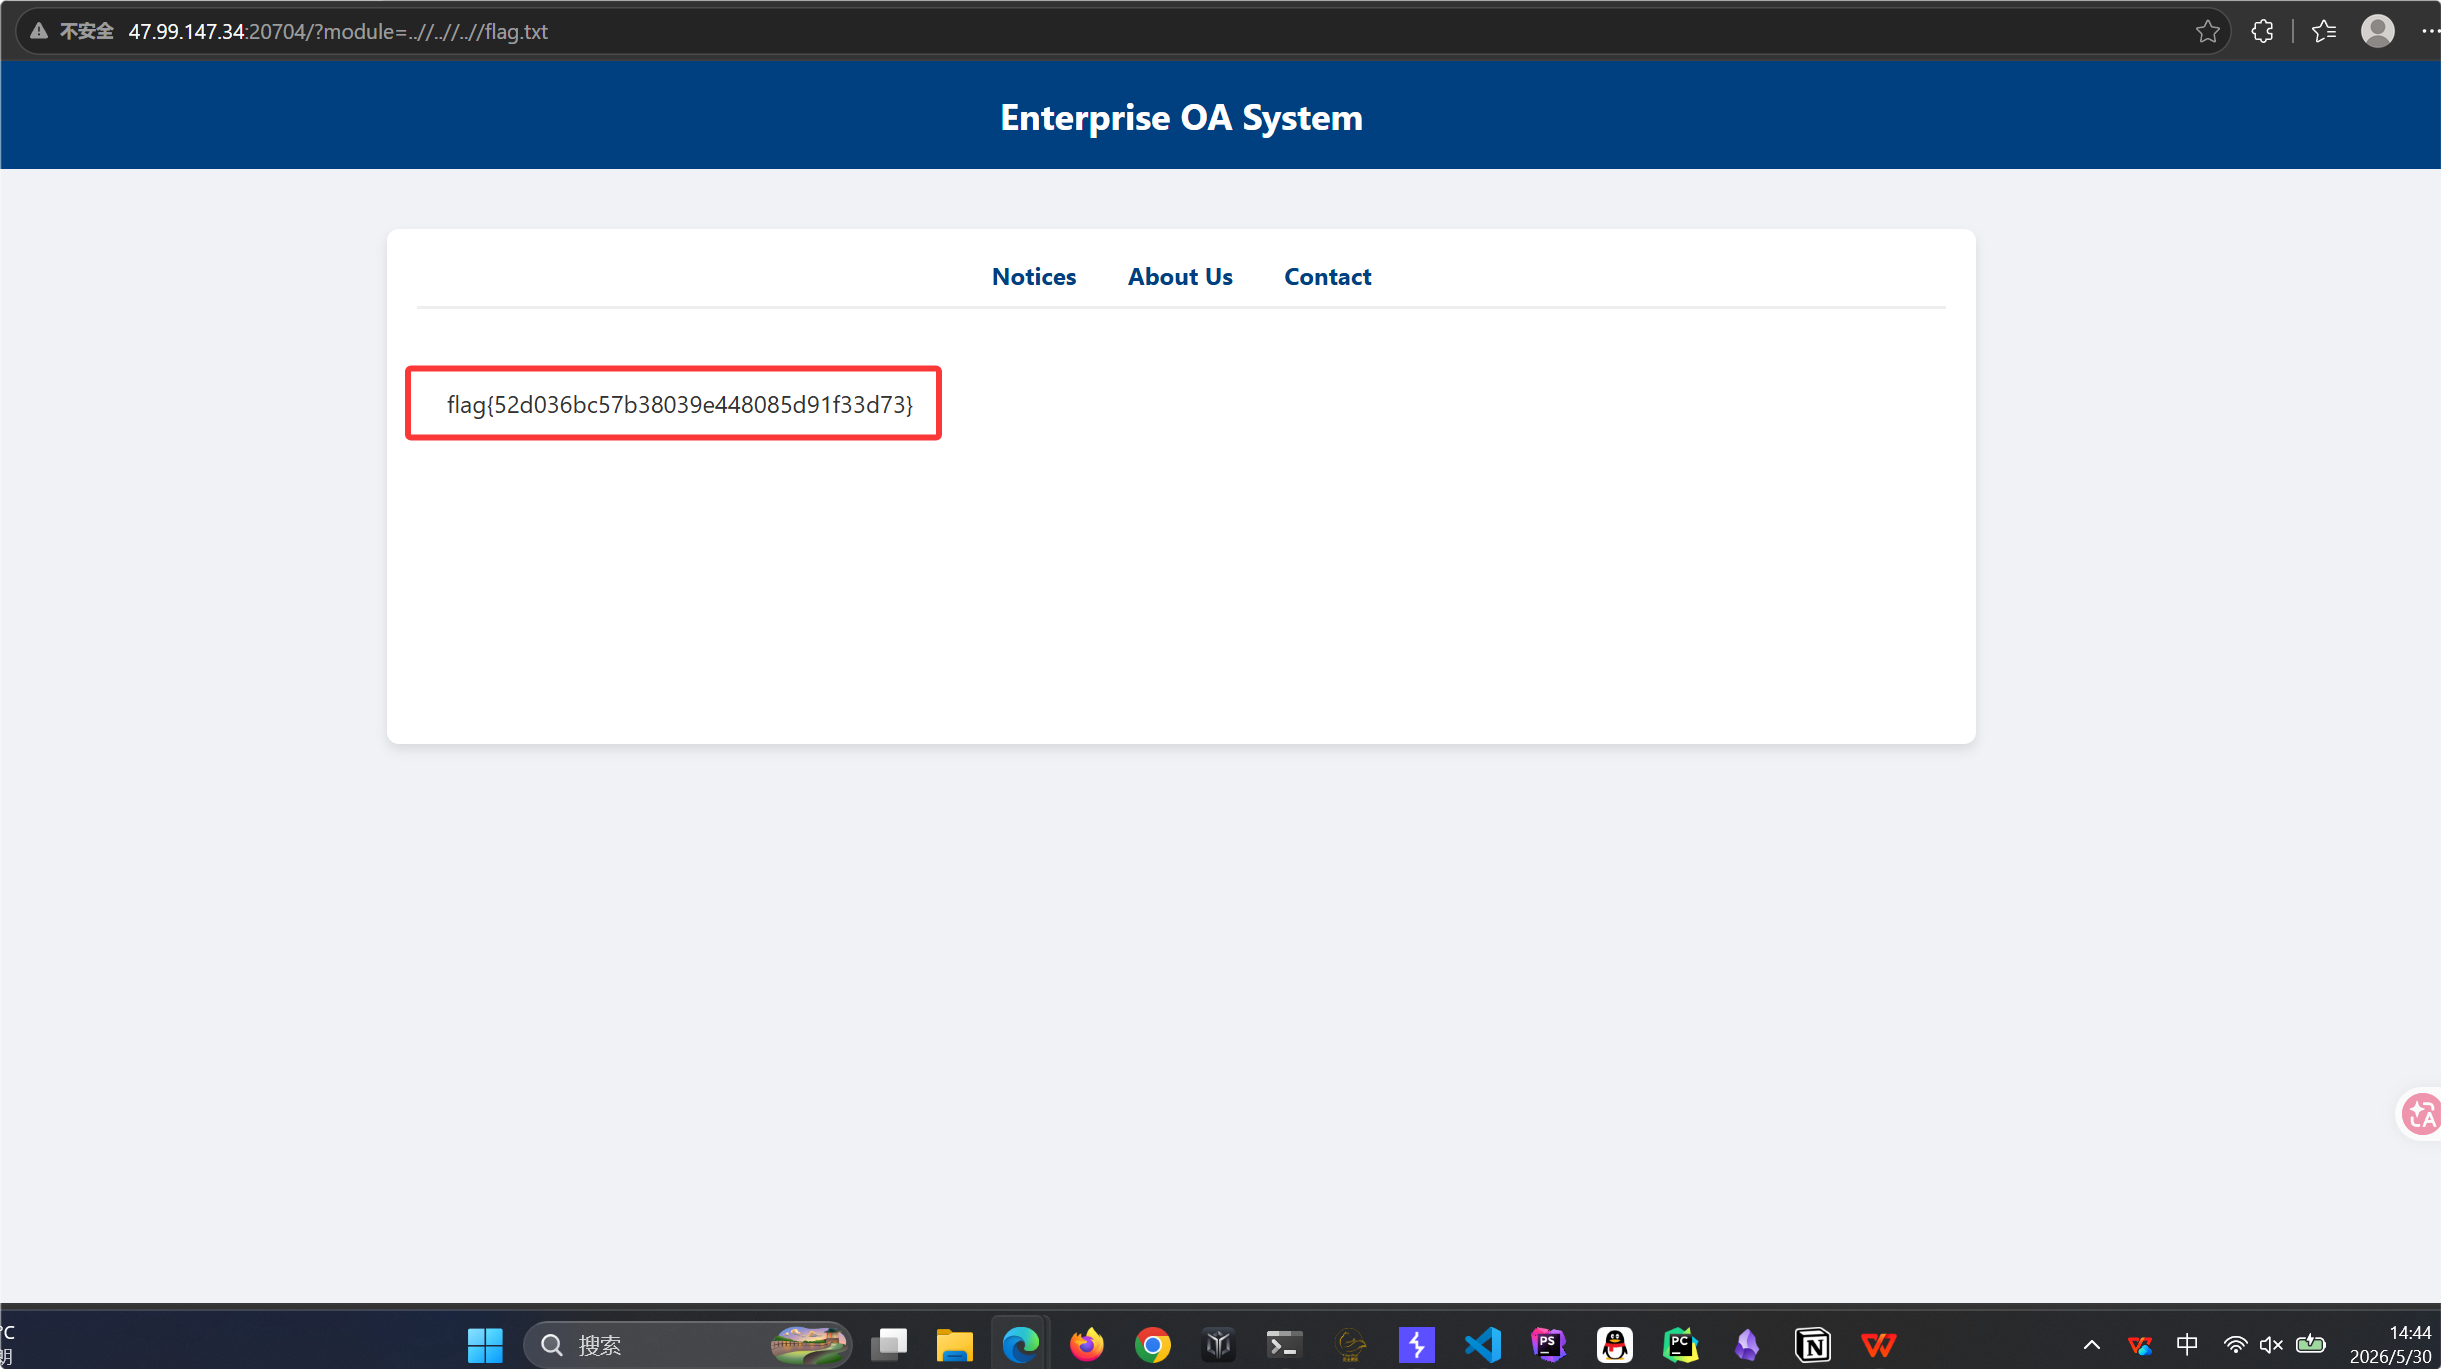Open the favorites list icon

click(x=2323, y=31)
